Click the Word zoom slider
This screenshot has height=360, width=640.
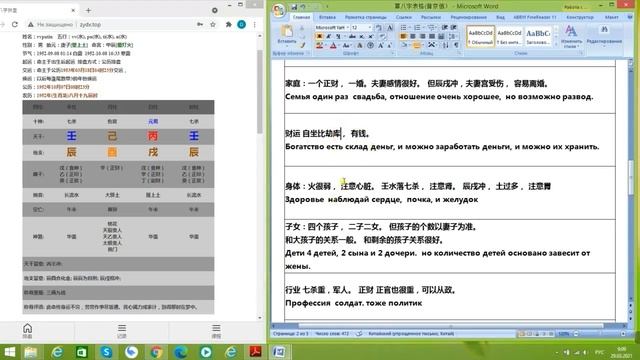[600, 334]
